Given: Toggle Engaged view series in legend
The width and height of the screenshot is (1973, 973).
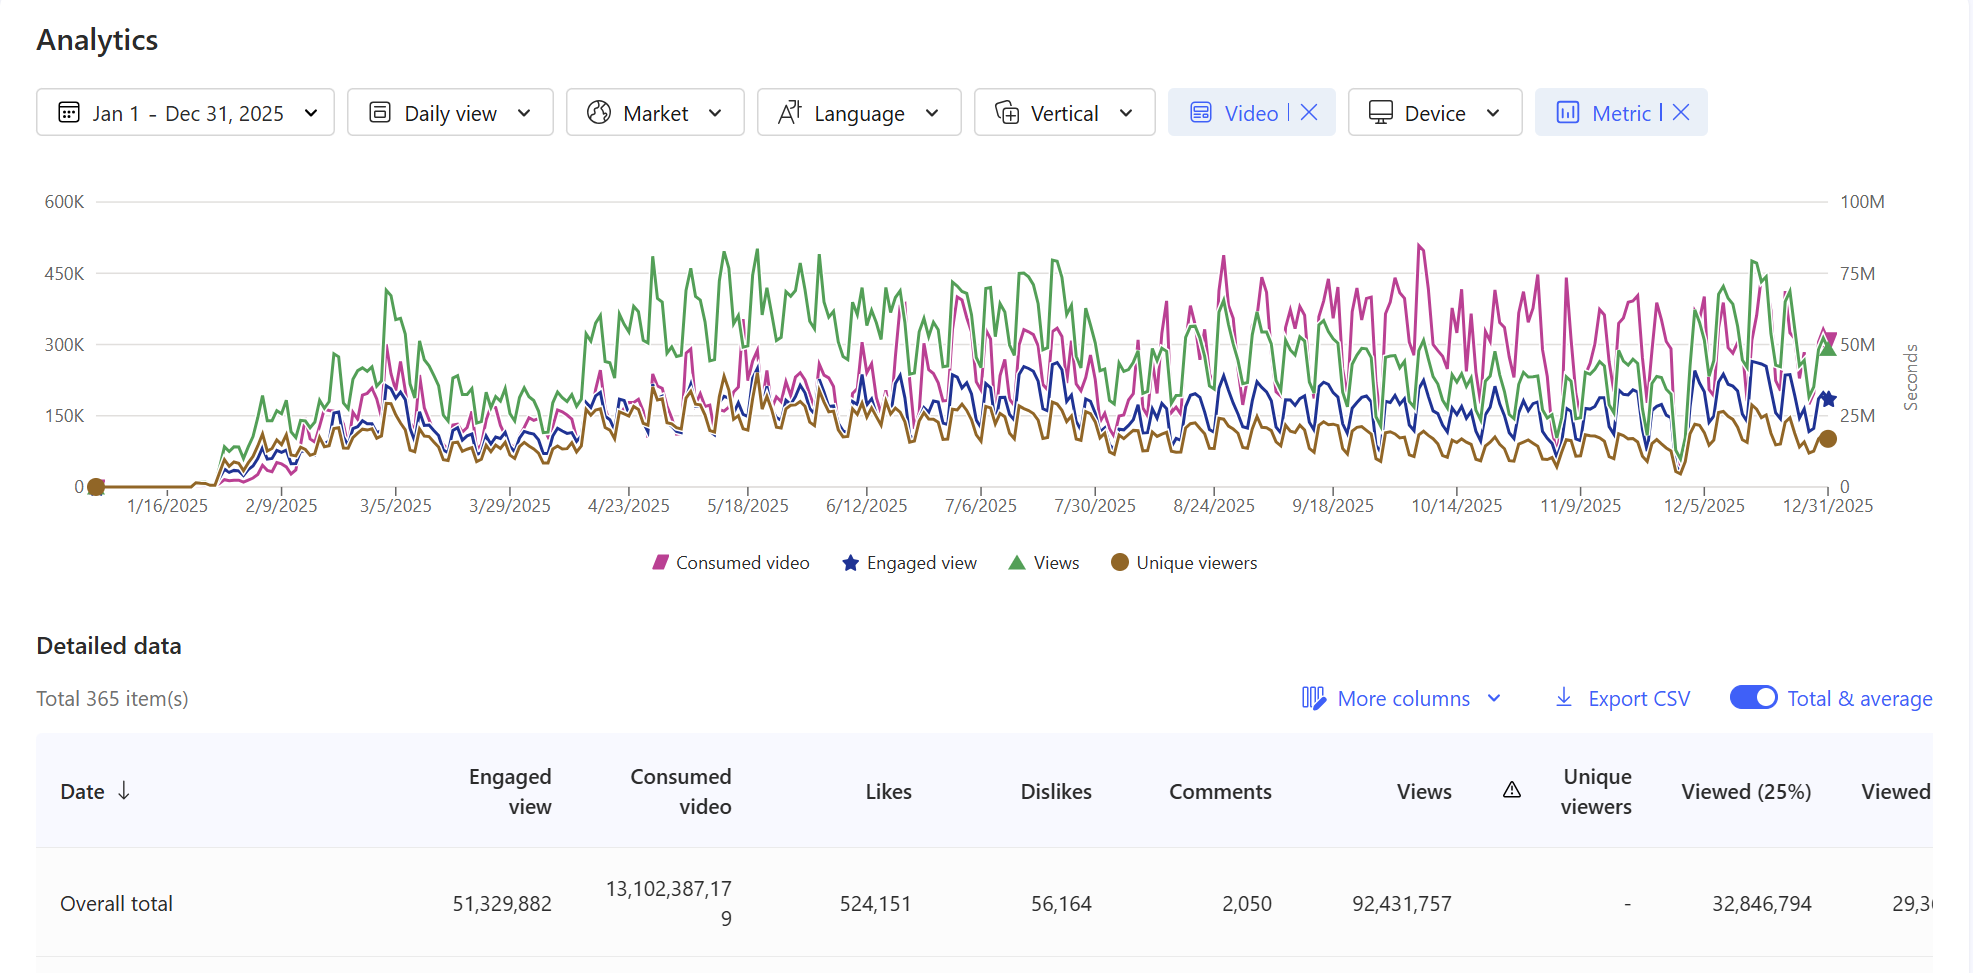Looking at the screenshot, I should [x=910, y=563].
